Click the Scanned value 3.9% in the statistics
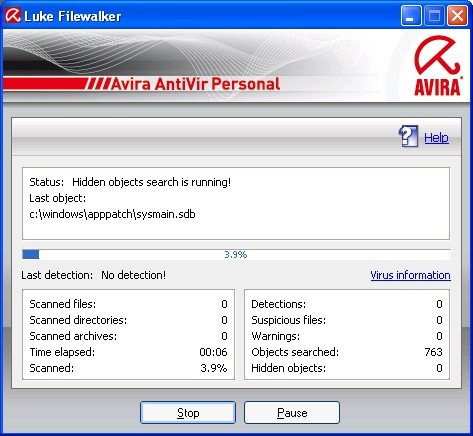 click(214, 368)
